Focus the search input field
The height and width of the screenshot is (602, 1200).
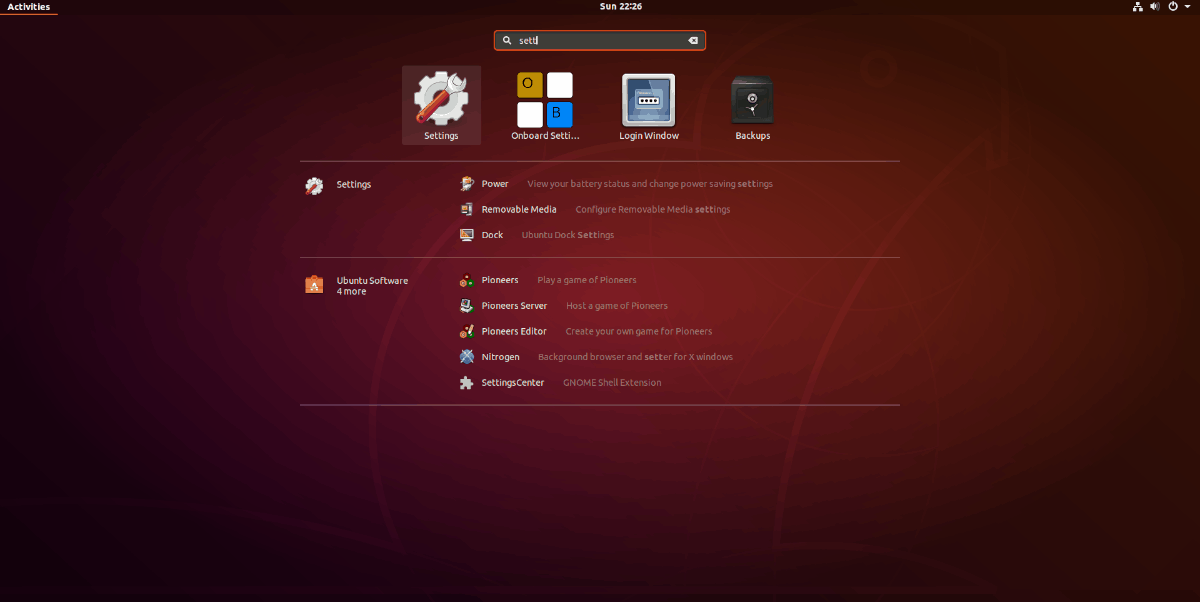600,40
